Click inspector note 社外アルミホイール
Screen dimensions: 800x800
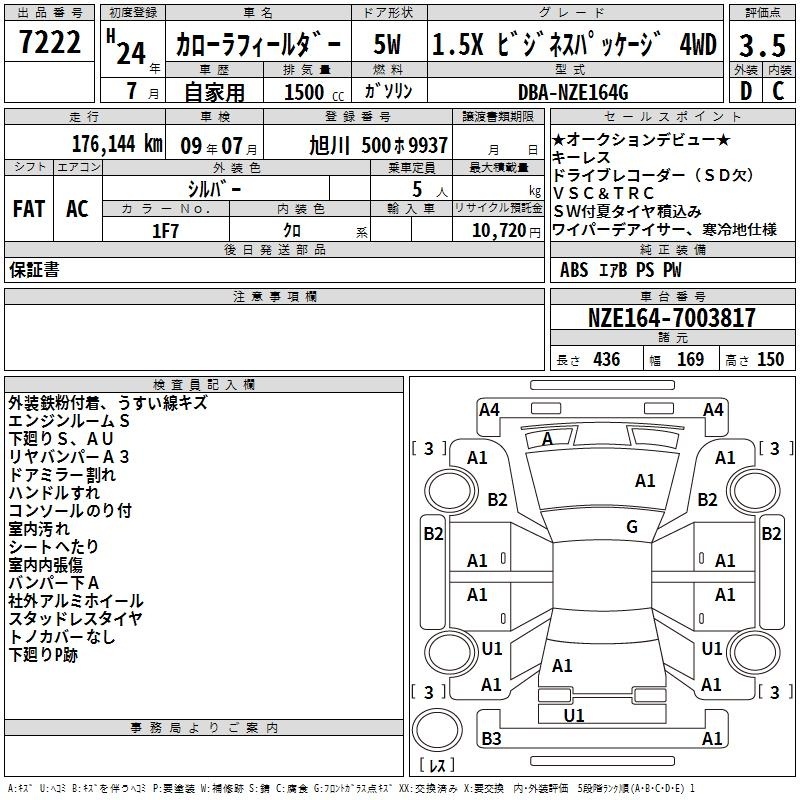click(76, 601)
